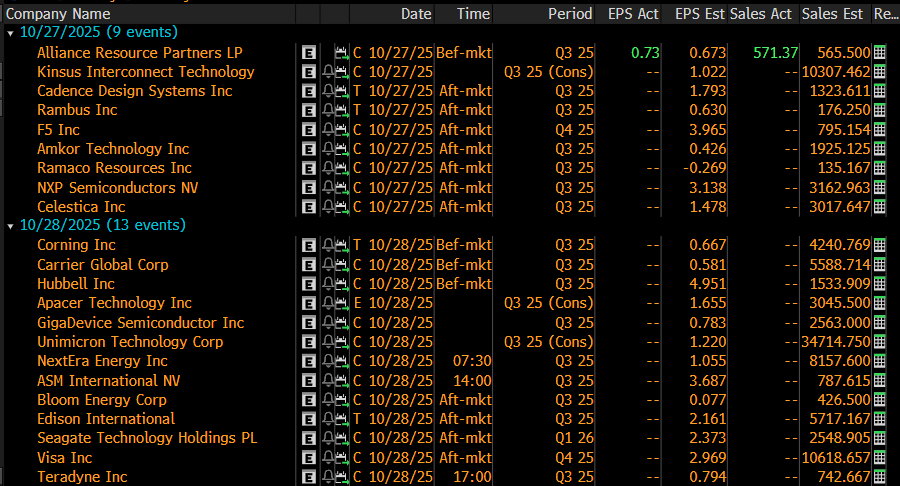This screenshot has width=900, height=486.
Task: Open the grid icon in Teradyne Inc row
Action: (x=879, y=477)
